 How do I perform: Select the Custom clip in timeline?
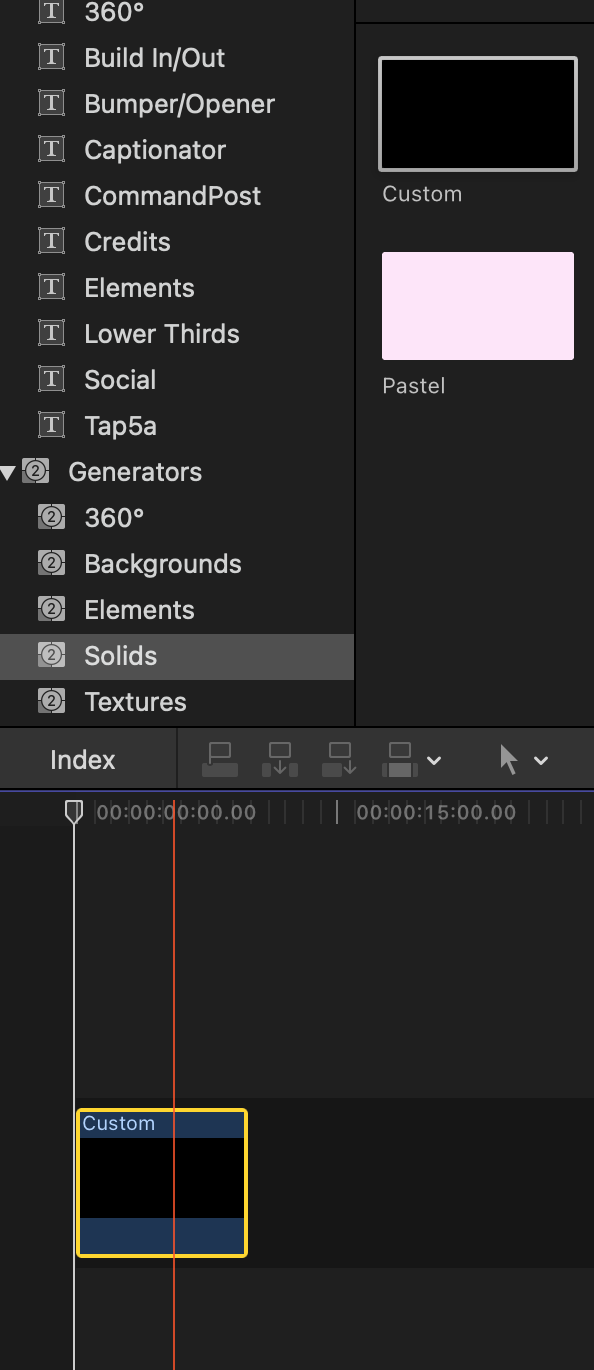(162, 1183)
